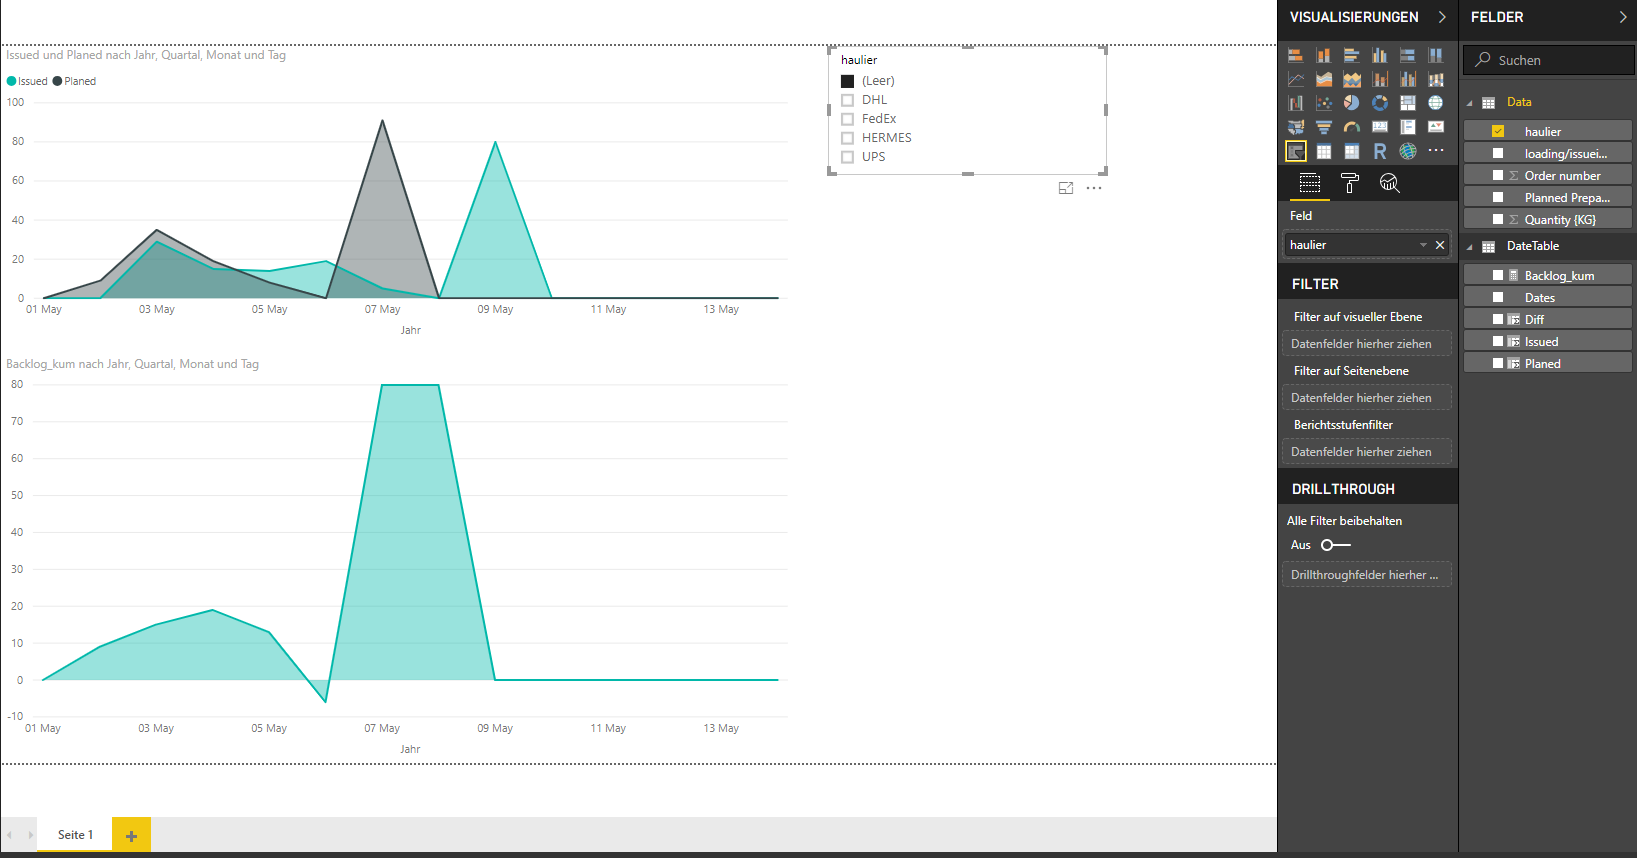Select the 100% stacked bar chart visualization

point(1408,56)
